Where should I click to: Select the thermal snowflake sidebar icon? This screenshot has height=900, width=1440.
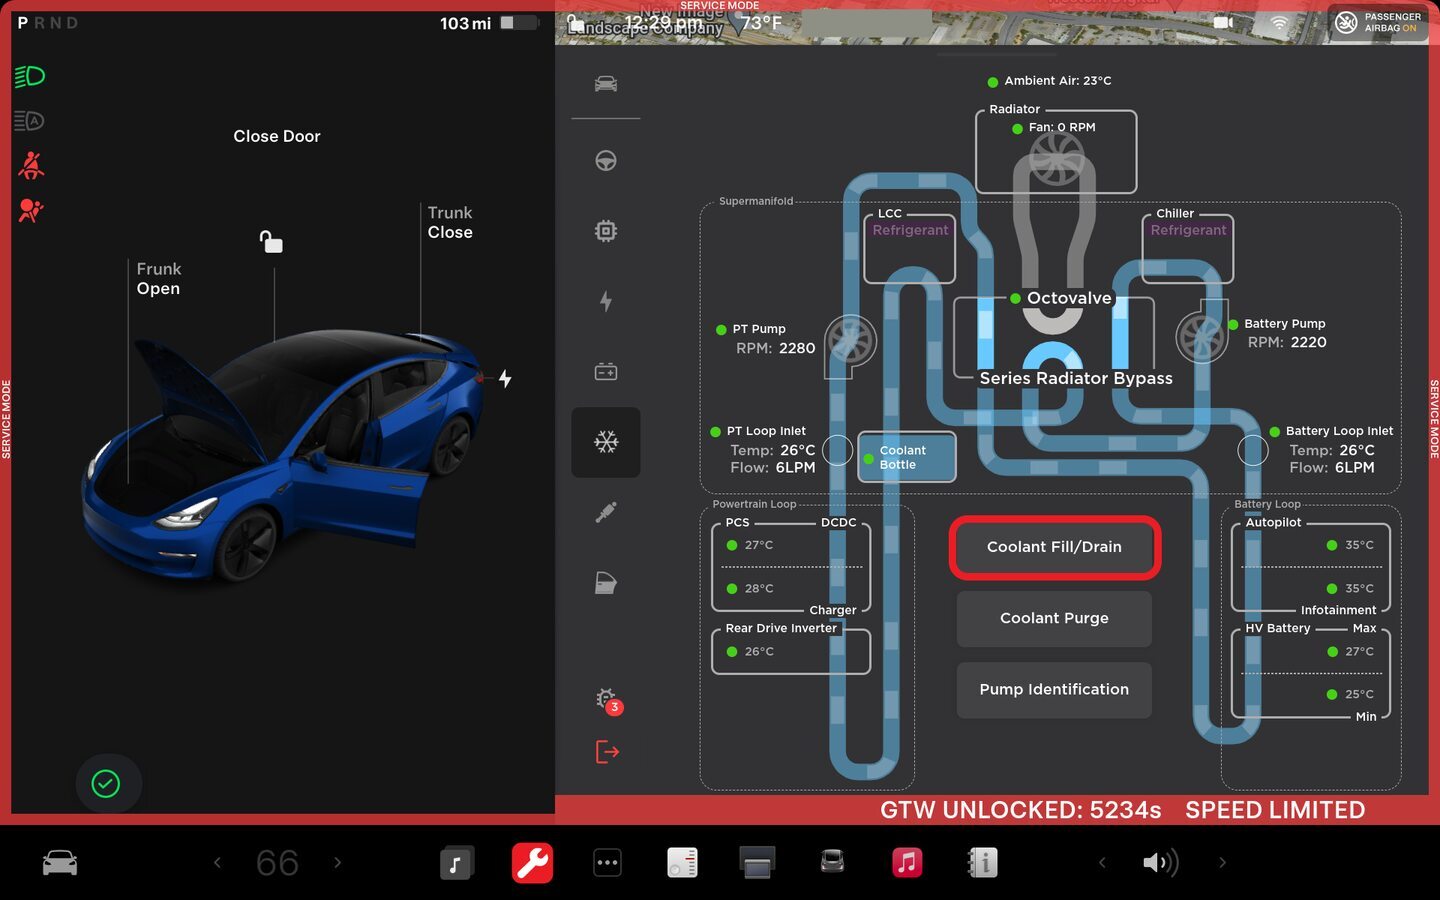(x=605, y=442)
